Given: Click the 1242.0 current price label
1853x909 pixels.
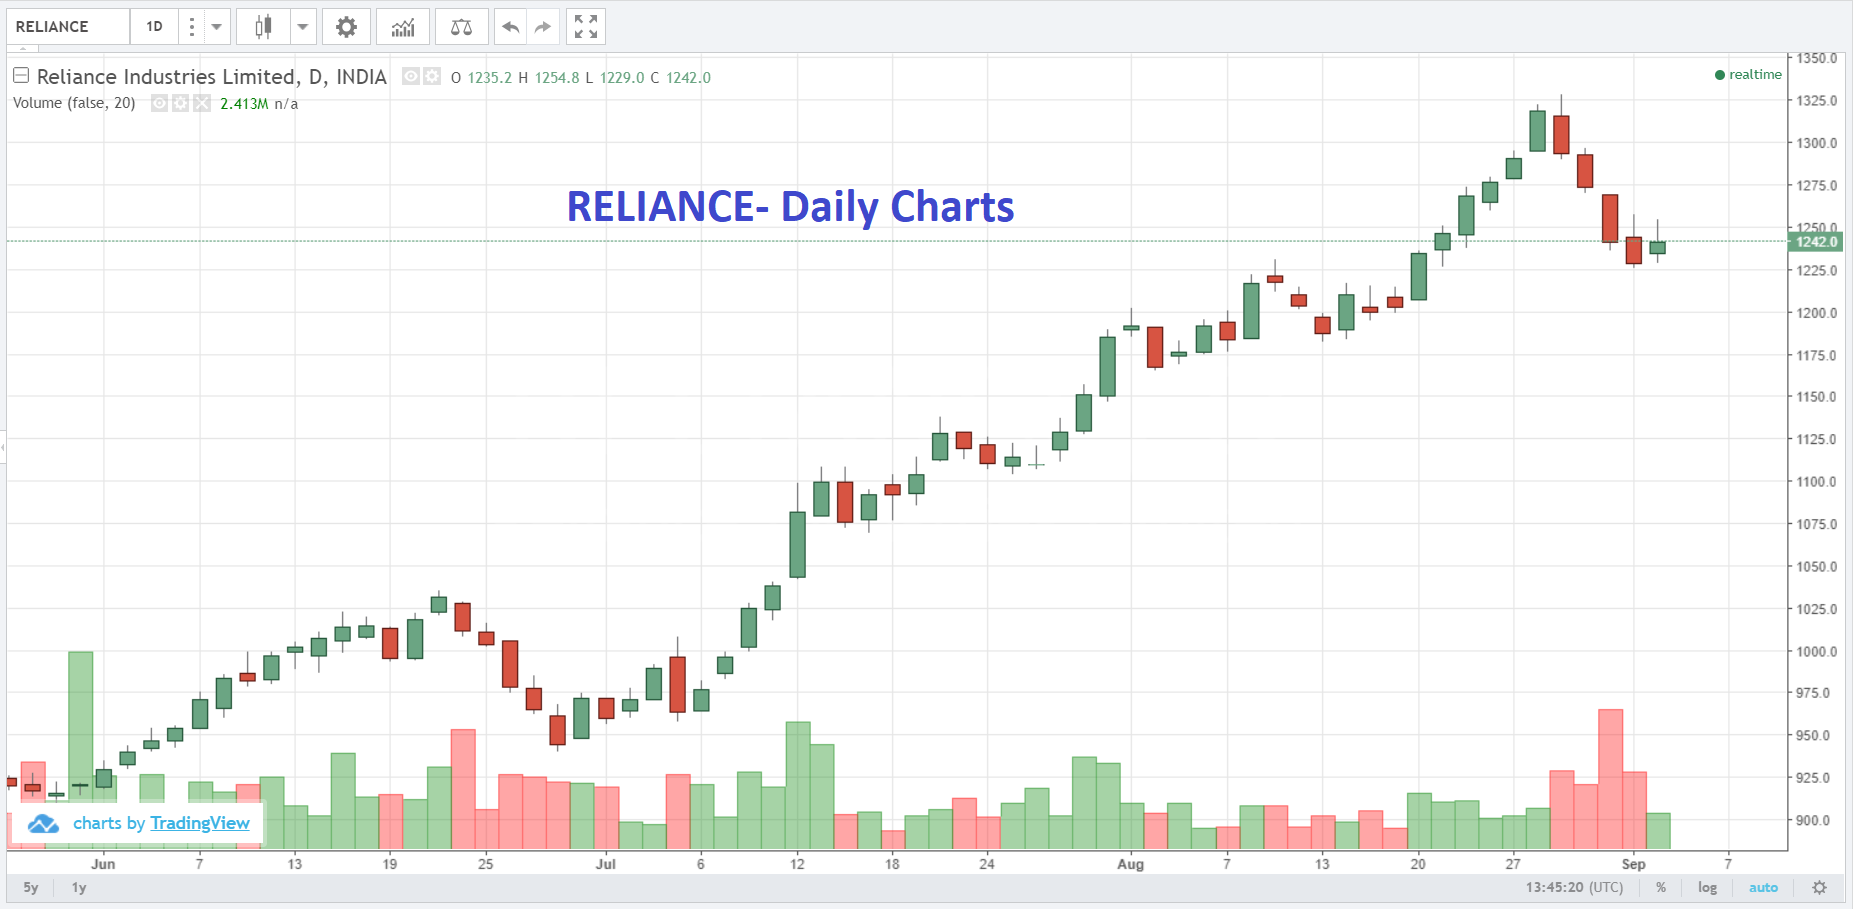Looking at the screenshot, I should [1816, 242].
